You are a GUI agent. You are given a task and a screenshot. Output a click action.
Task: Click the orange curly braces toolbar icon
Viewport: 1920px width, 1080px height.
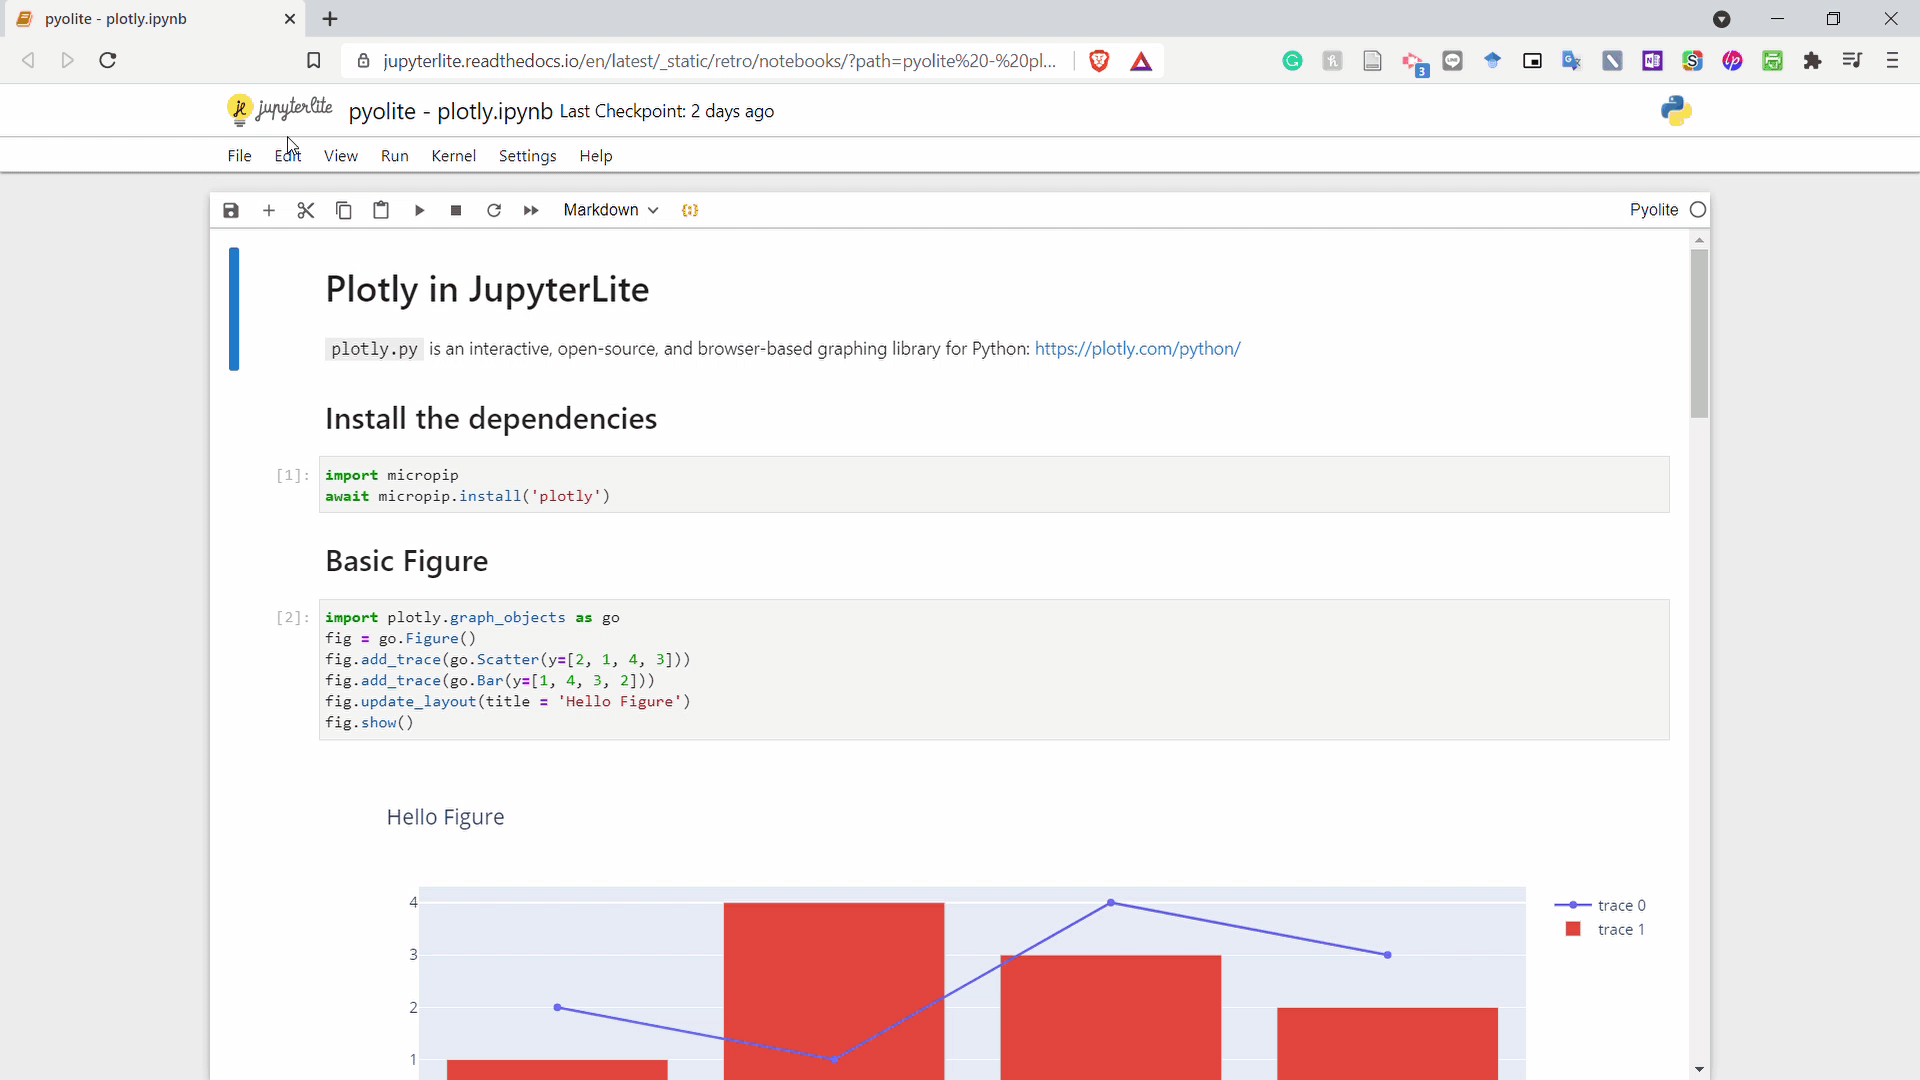point(690,210)
